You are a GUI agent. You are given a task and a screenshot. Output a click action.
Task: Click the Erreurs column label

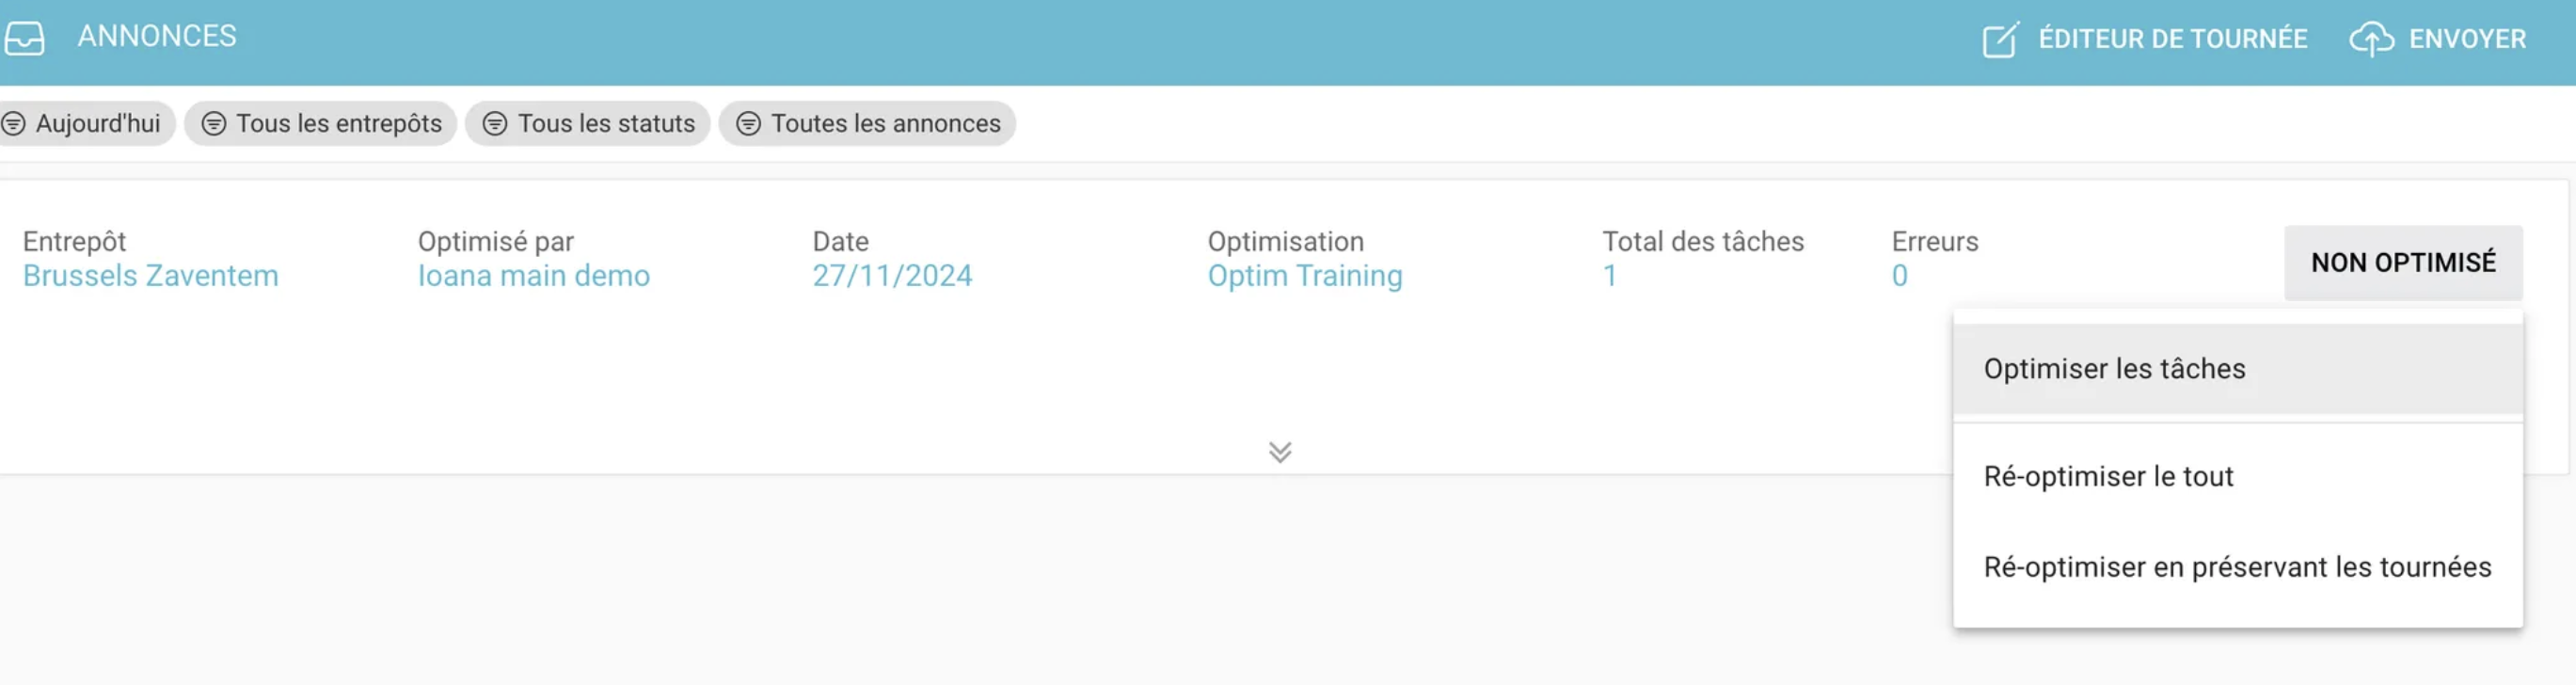click(1934, 241)
